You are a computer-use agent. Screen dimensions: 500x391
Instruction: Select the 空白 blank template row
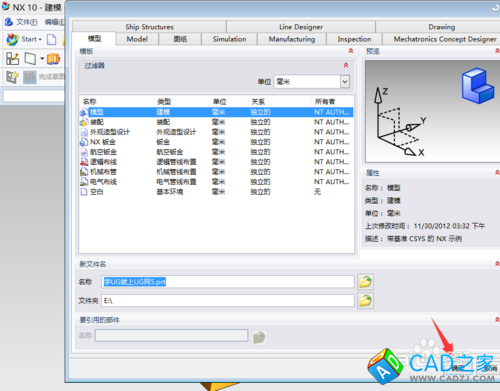coord(216,192)
